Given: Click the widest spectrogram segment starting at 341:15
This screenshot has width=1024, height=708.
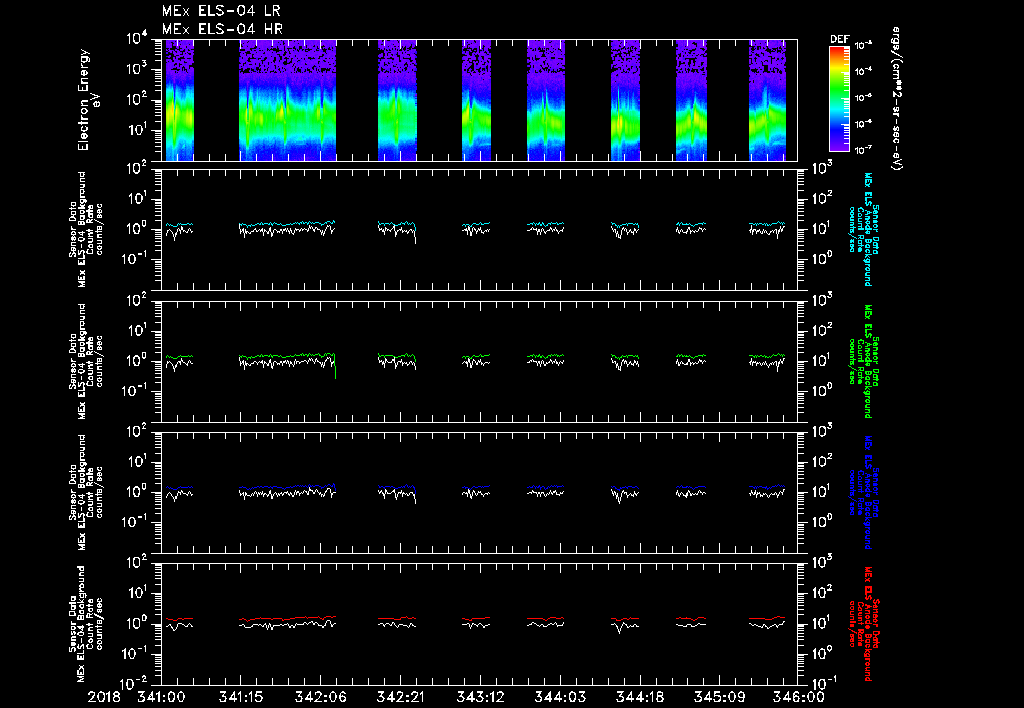Looking at the screenshot, I should (x=287, y=100).
